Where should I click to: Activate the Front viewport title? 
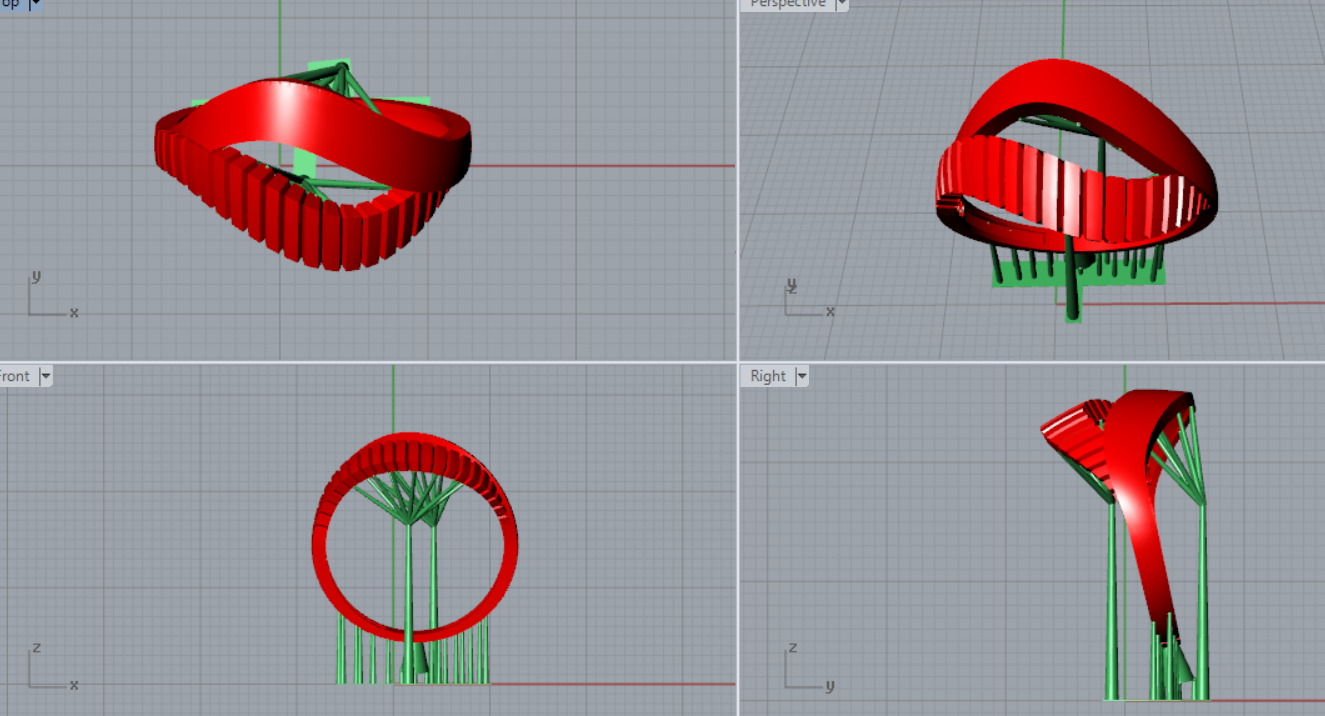tap(15, 376)
